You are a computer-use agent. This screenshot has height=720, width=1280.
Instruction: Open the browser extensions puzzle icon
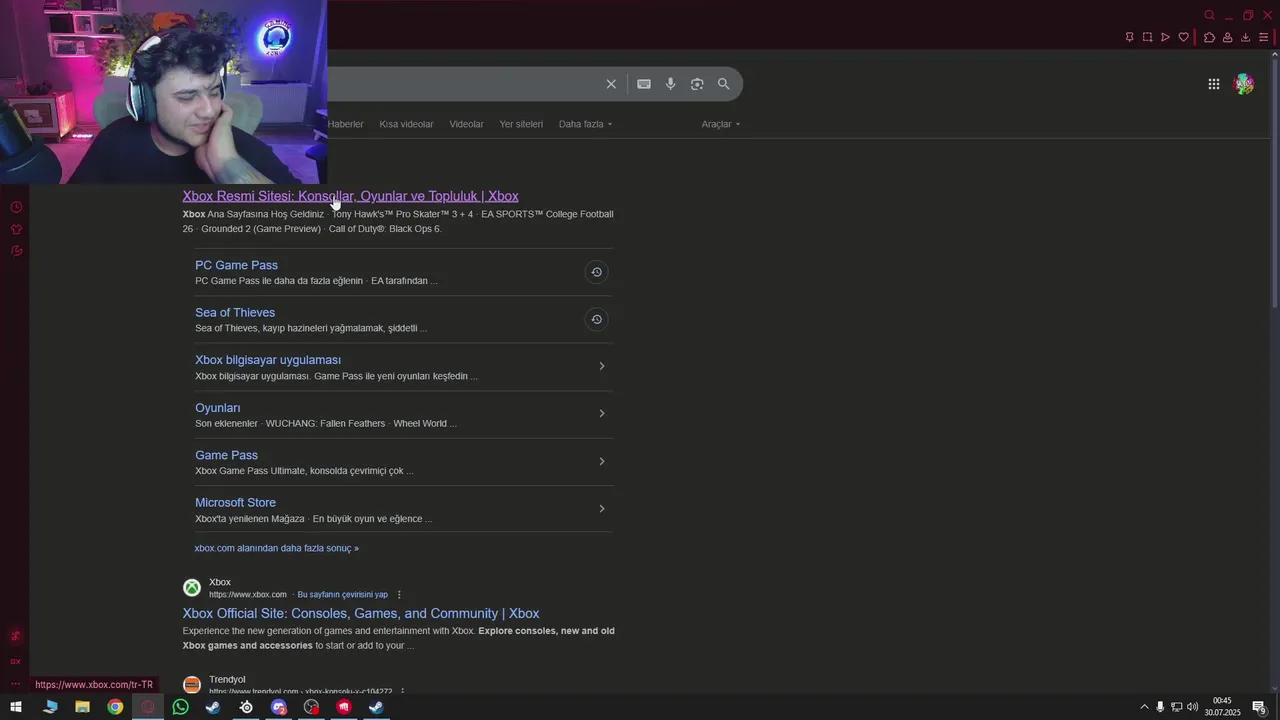click(x=1209, y=37)
